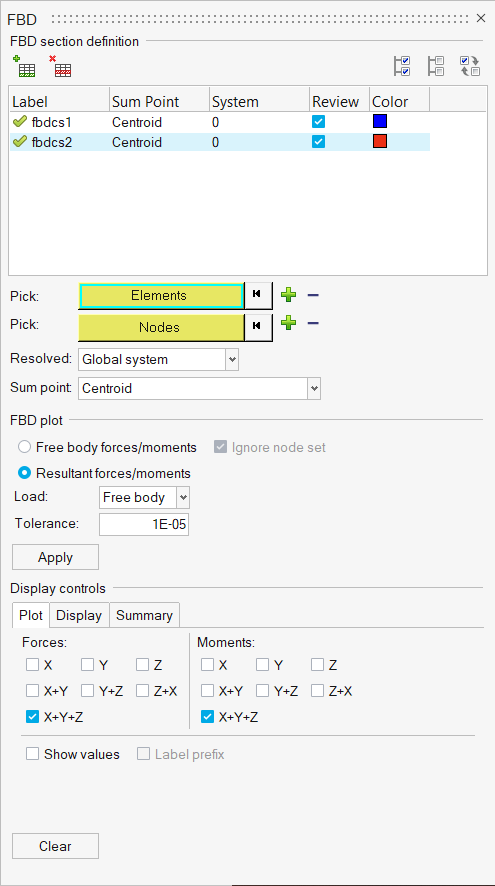Delete the selected FBD section row
The image size is (495, 886).
60,67
